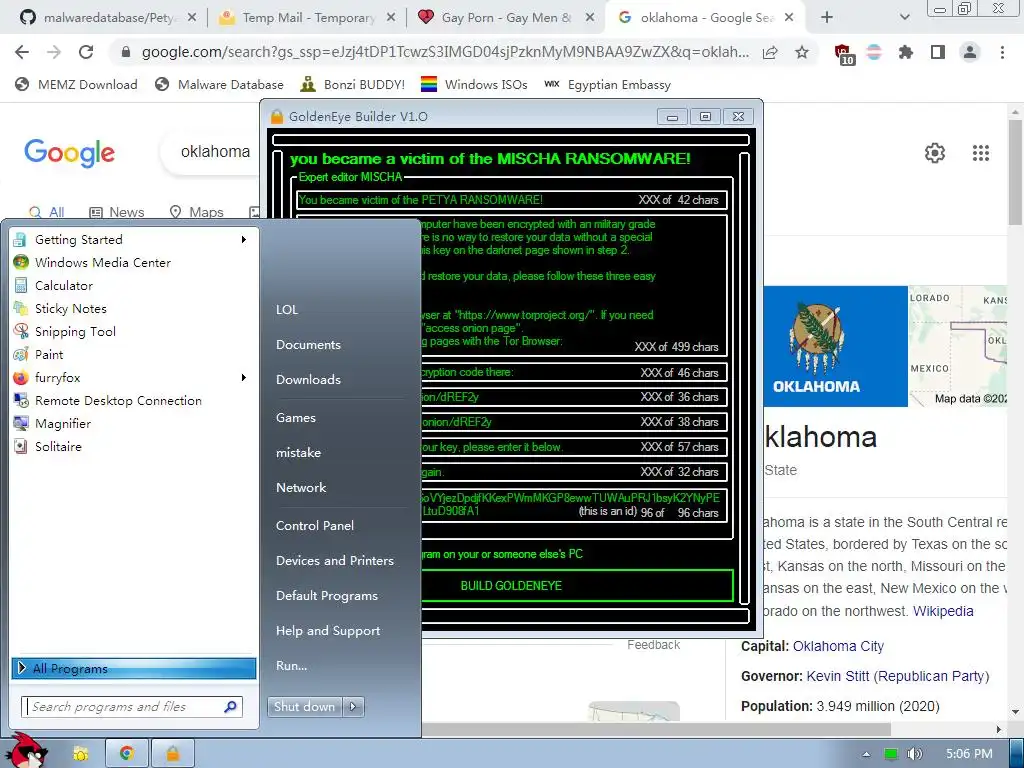The height and width of the screenshot is (768, 1024).
Task: Click the BUILD GOLDENEYE button
Action: coord(511,586)
